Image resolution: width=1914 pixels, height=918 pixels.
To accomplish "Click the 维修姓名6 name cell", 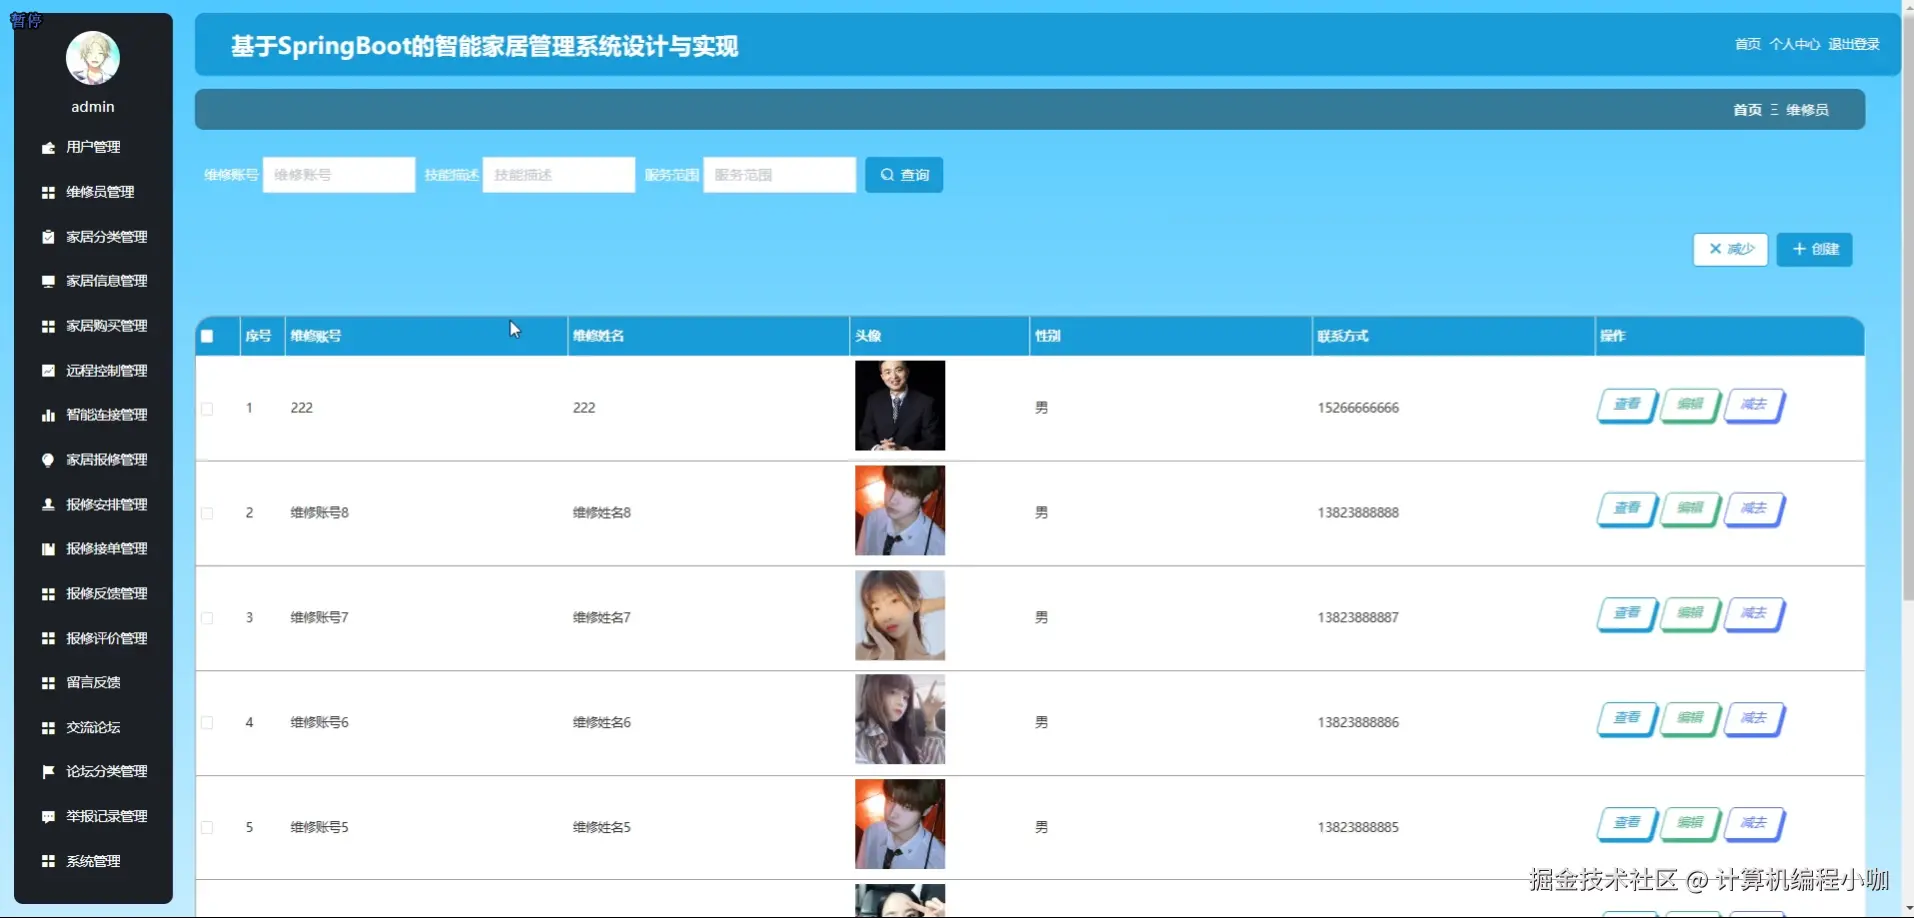I will tap(602, 723).
